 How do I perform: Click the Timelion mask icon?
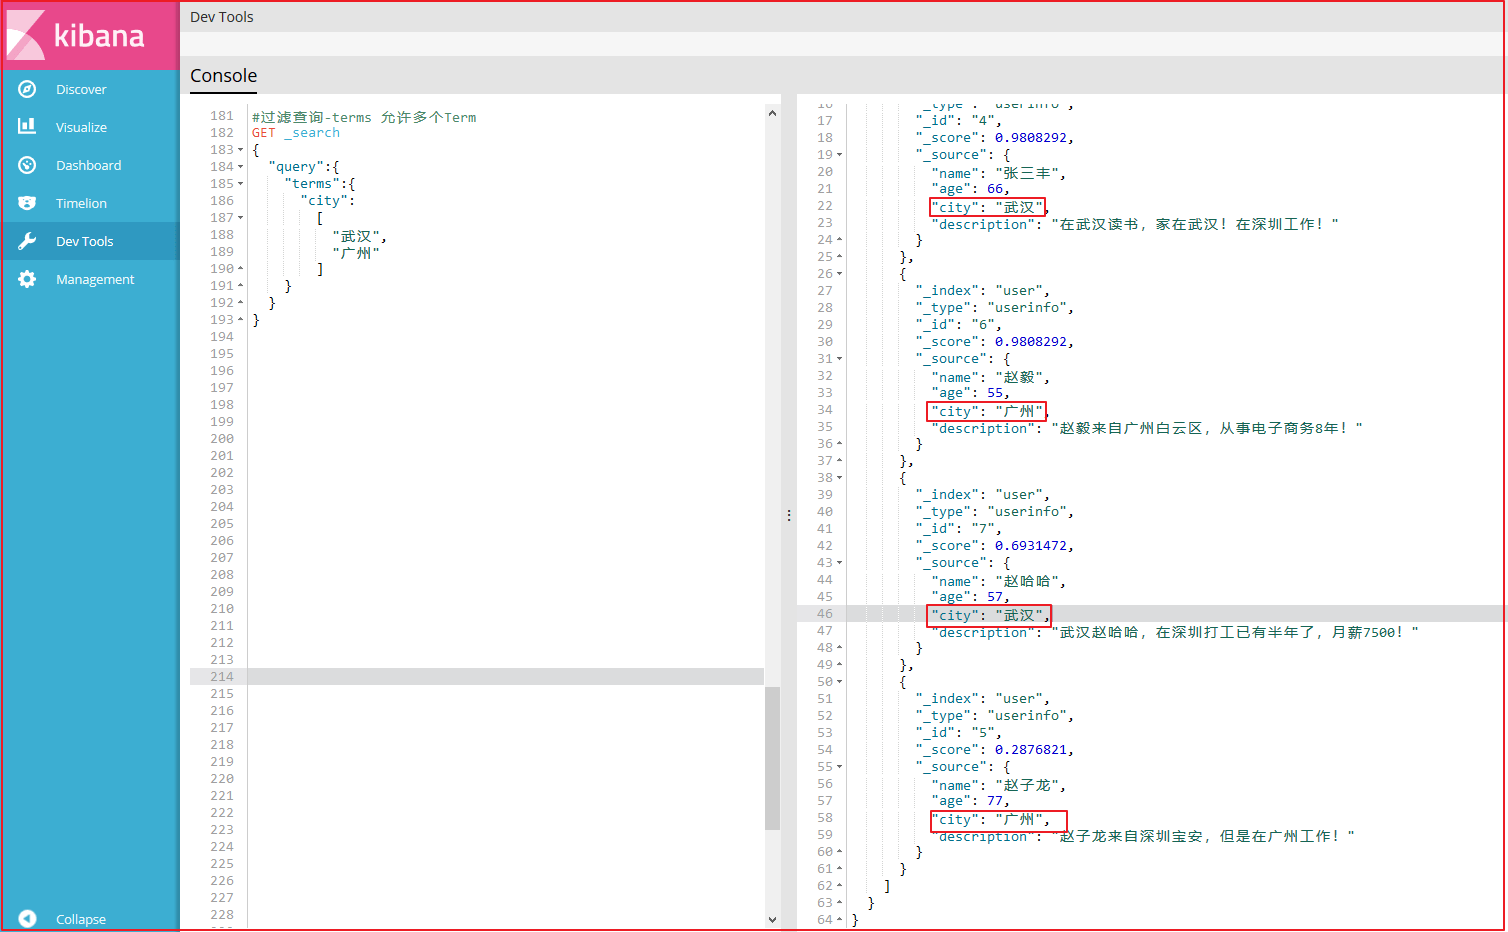pos(27,203)
